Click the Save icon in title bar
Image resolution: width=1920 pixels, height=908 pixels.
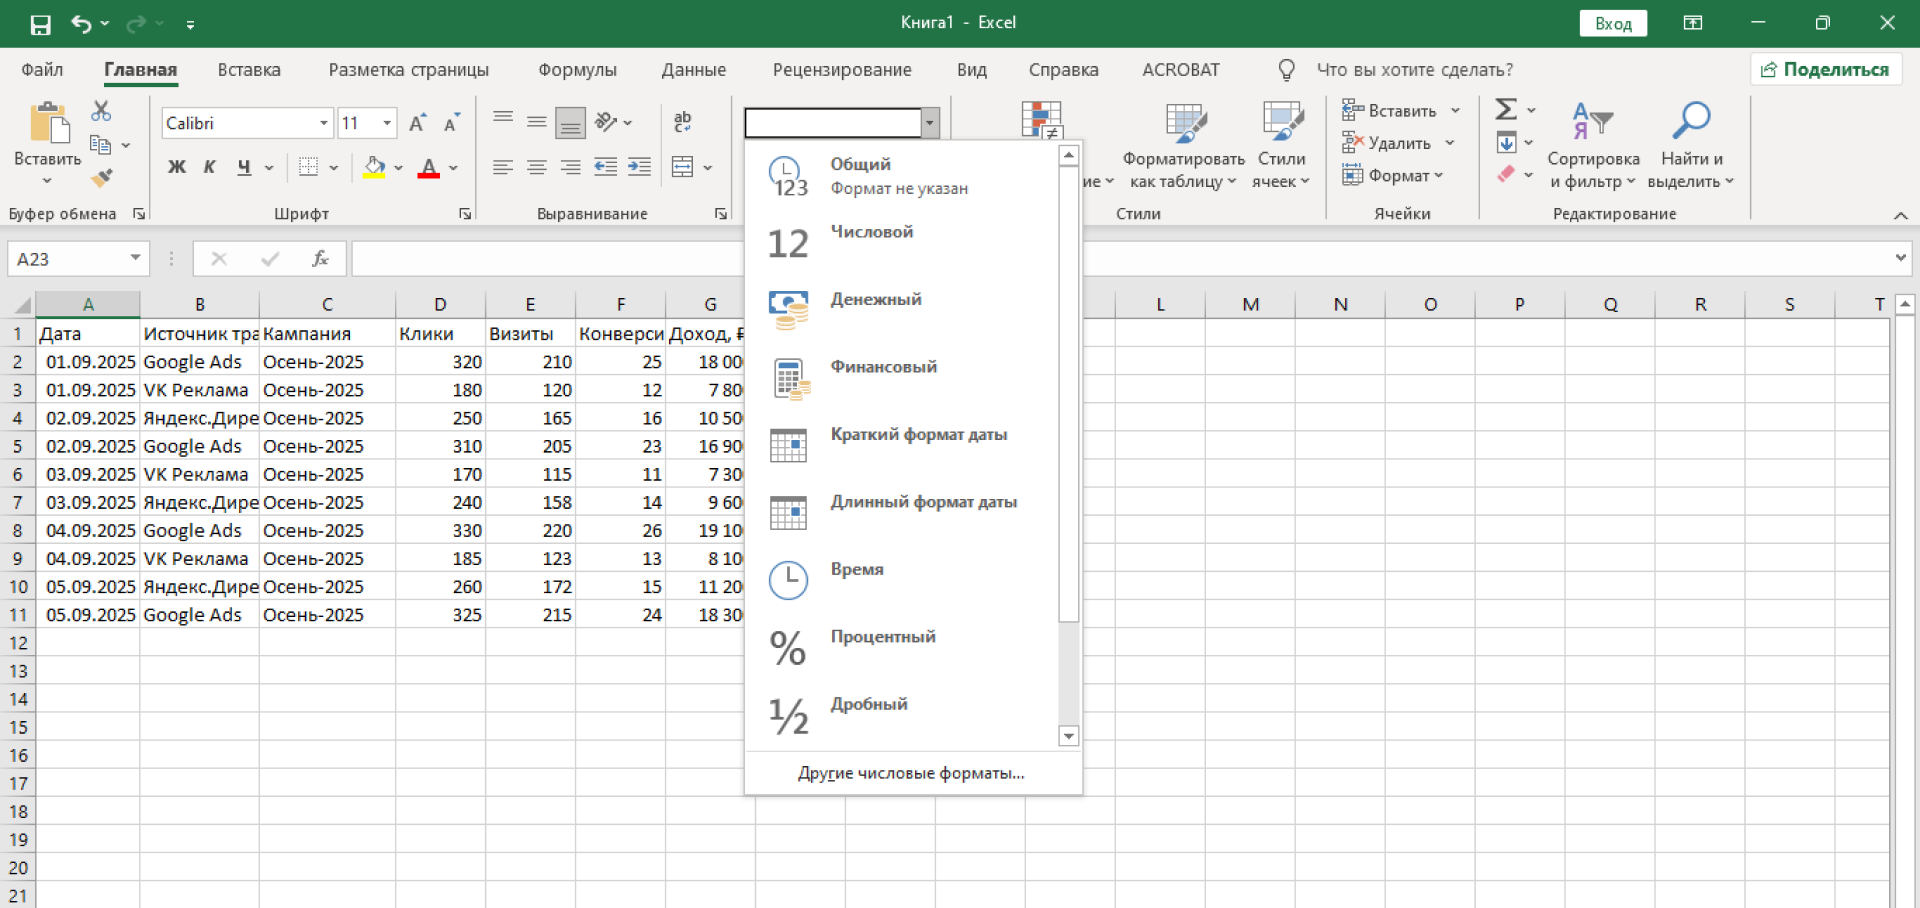[40, 24]
